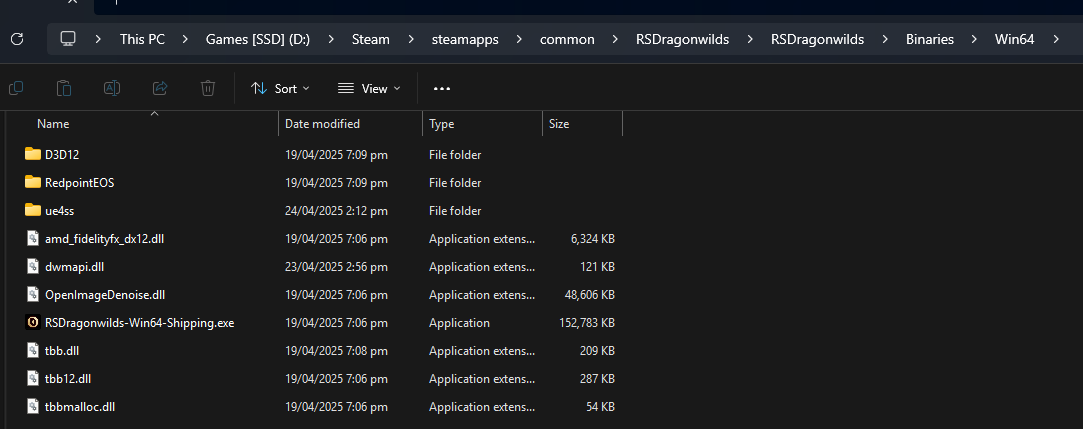The width and height of the screenshot is (1083, 429).
Task: Click the OpenImageDenoise.dll file icon
Action: point(32,294)
